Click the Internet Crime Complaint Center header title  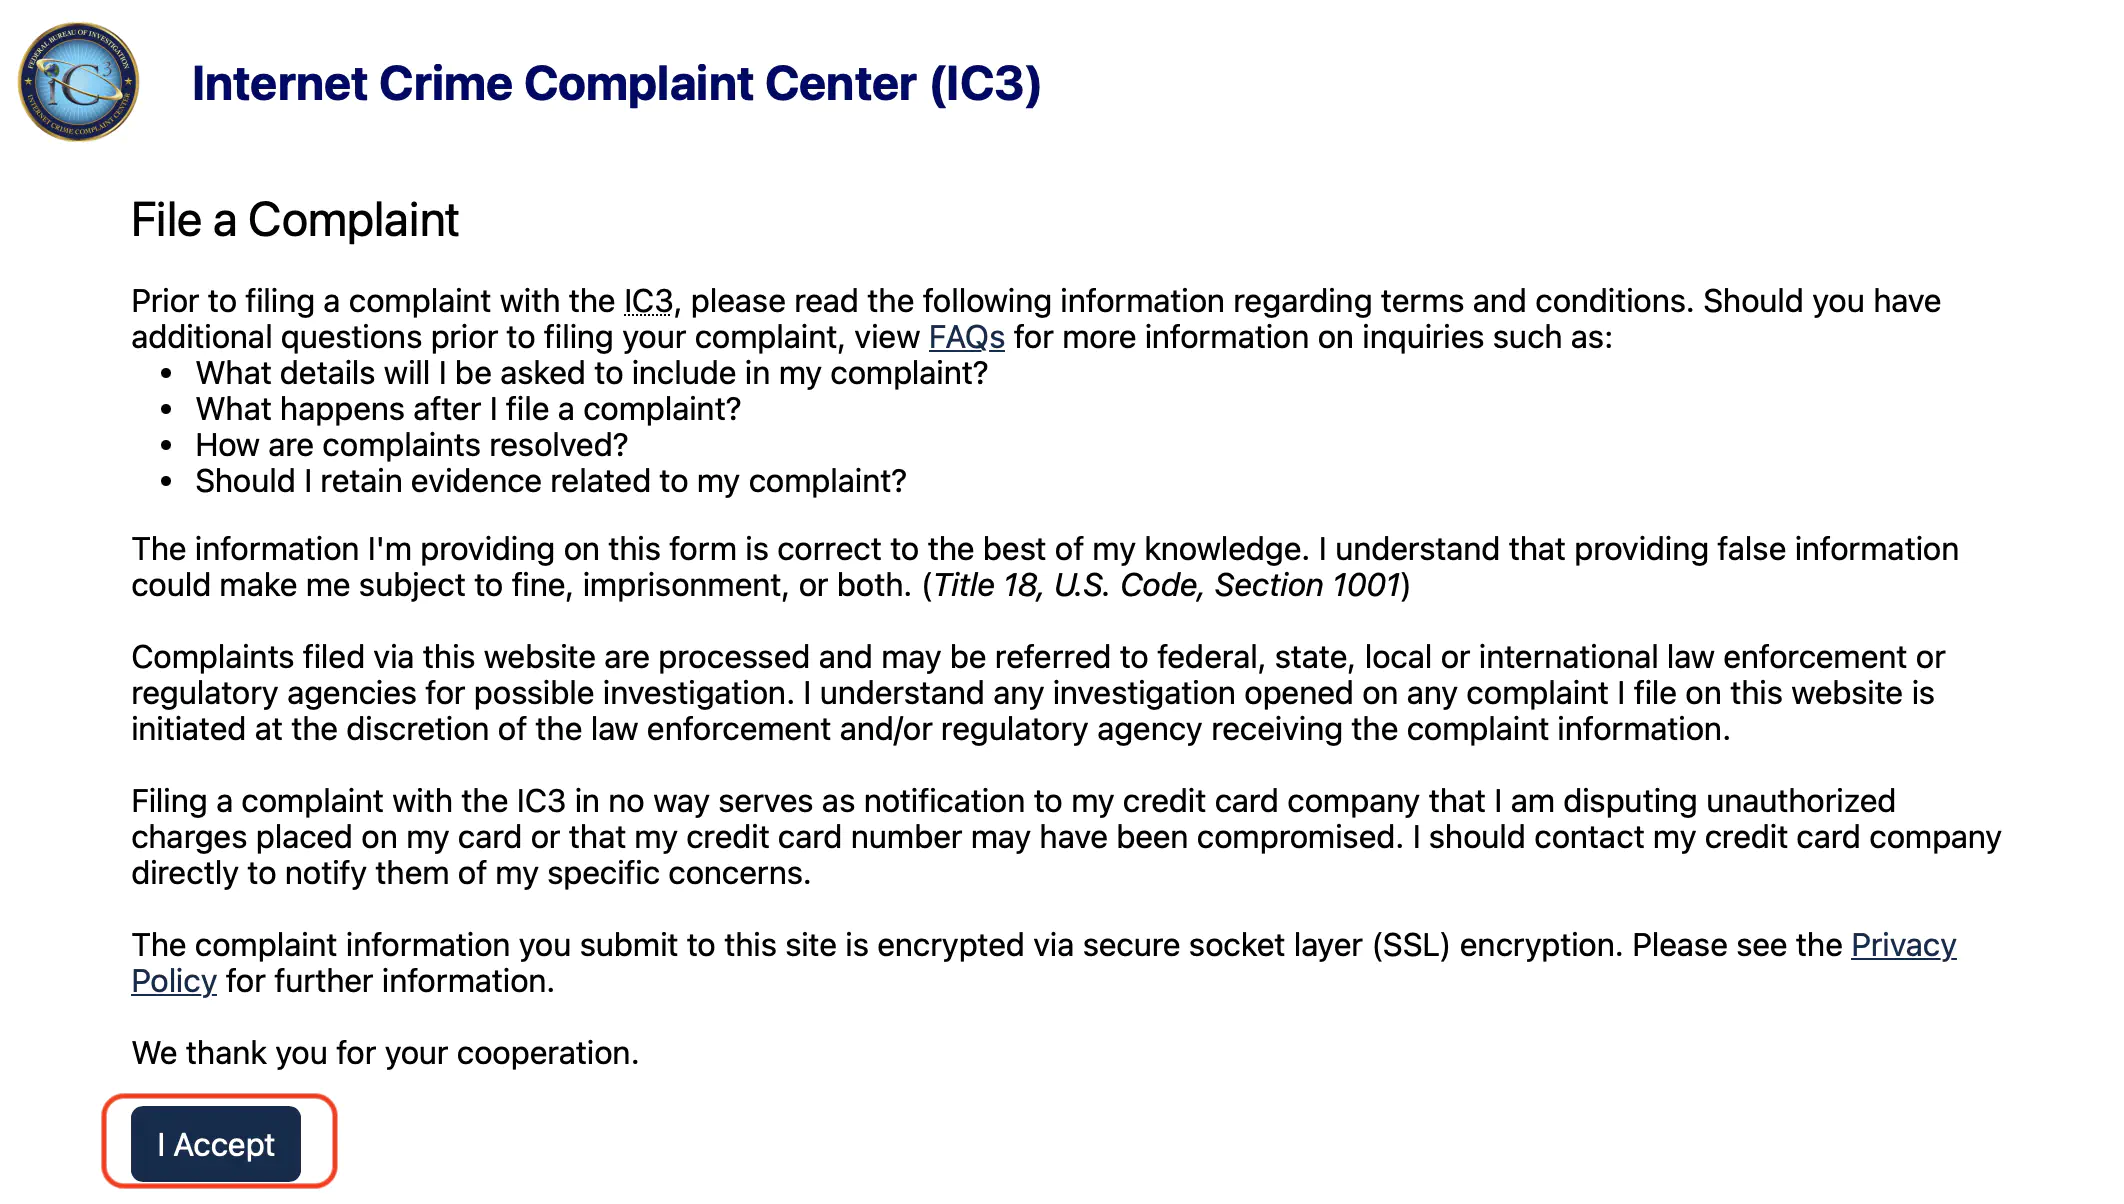tap(616, 84)
